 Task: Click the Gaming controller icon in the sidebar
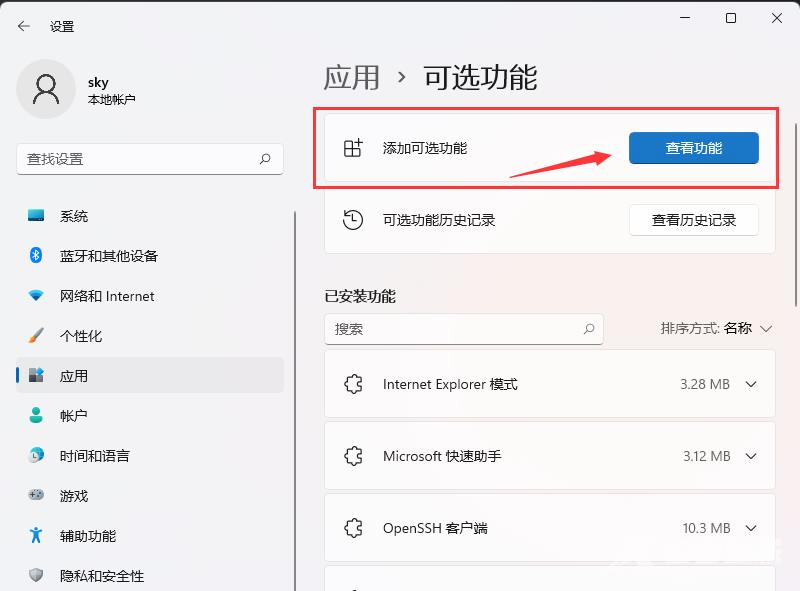36,495
